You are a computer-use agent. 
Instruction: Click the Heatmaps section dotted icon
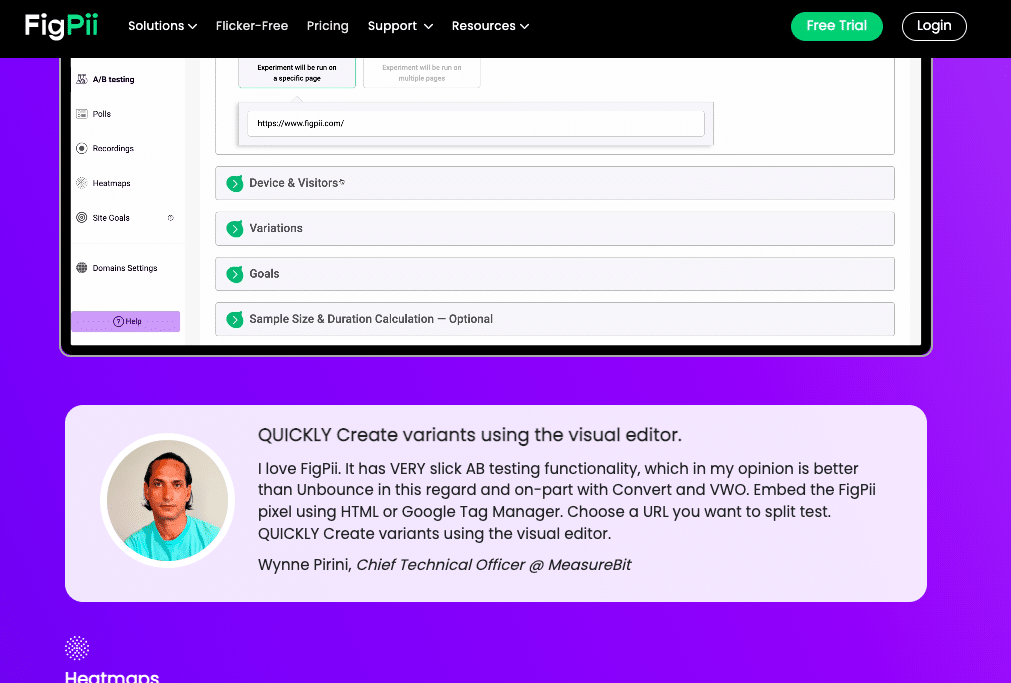coord(77,648)
